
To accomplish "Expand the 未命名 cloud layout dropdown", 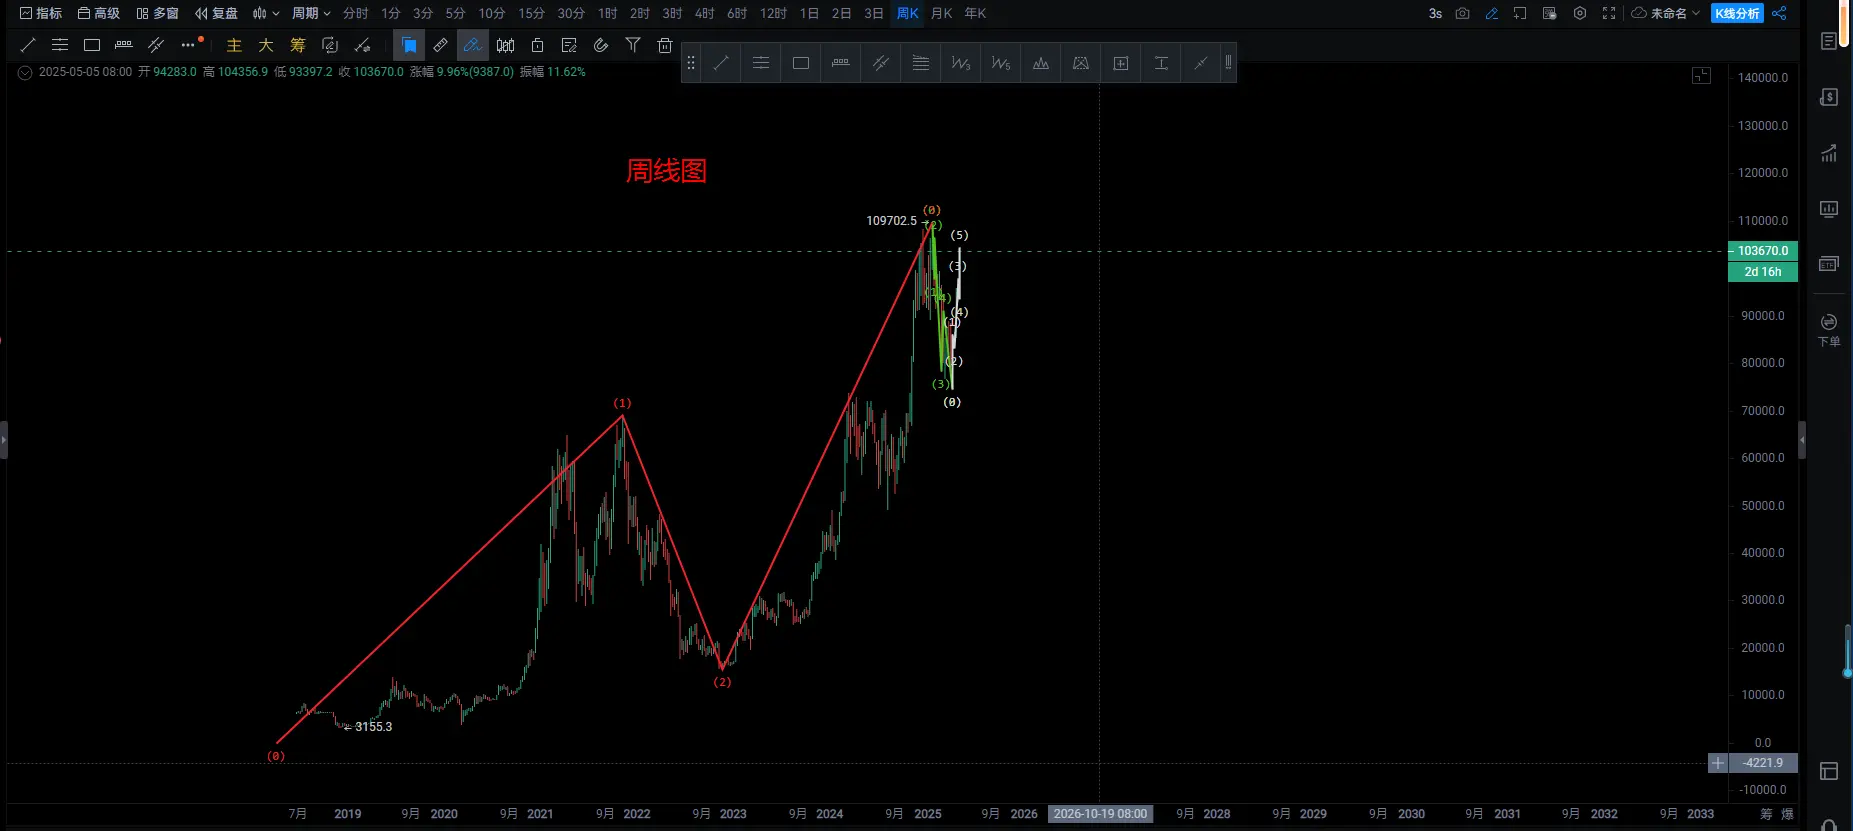I will click(x=1666, y=13).
